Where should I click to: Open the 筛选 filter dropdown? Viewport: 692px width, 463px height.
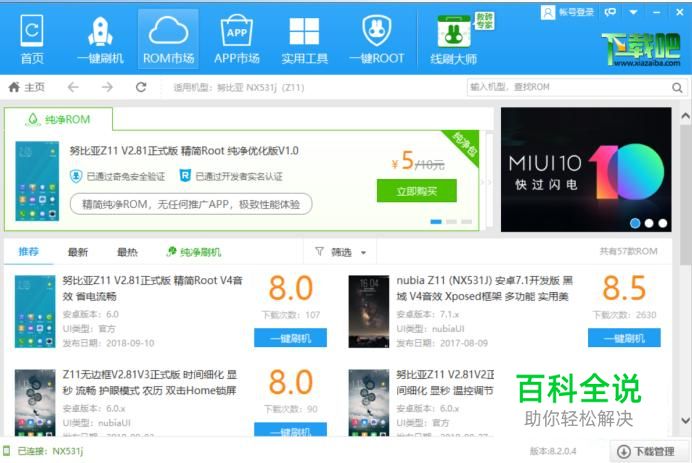click(x=340, y=252)
